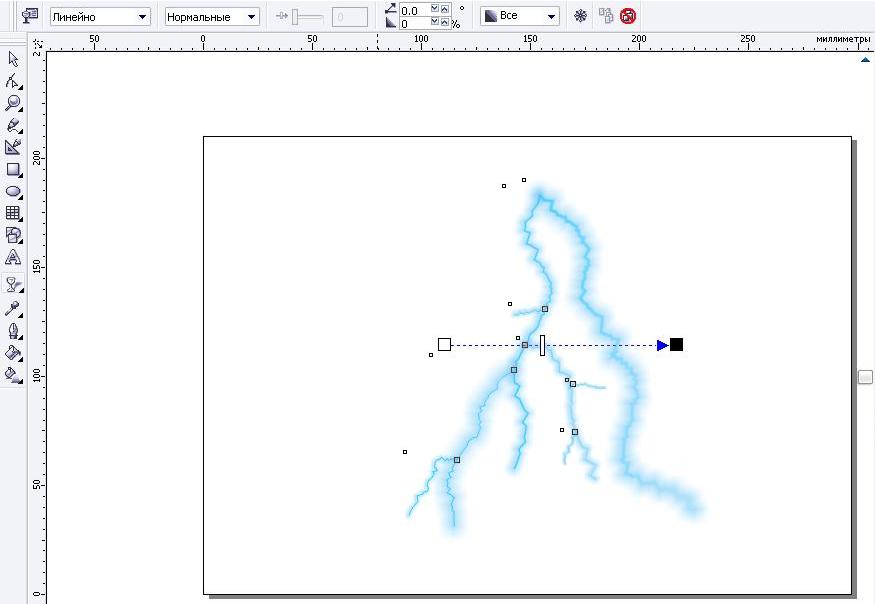Select the Table/Graph paper tool
This screenshot has height=604, width=875.
click(13, 213)
